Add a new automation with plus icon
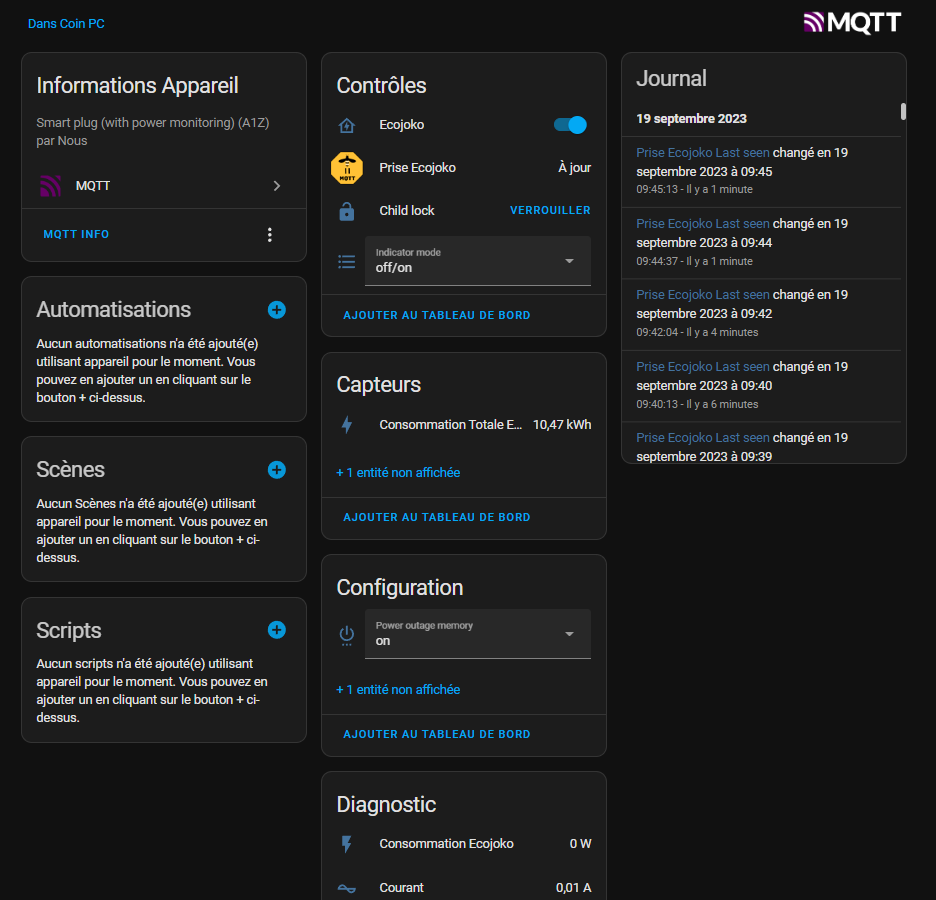The height and width of the screenshot is (900, 936). [276, 310]
